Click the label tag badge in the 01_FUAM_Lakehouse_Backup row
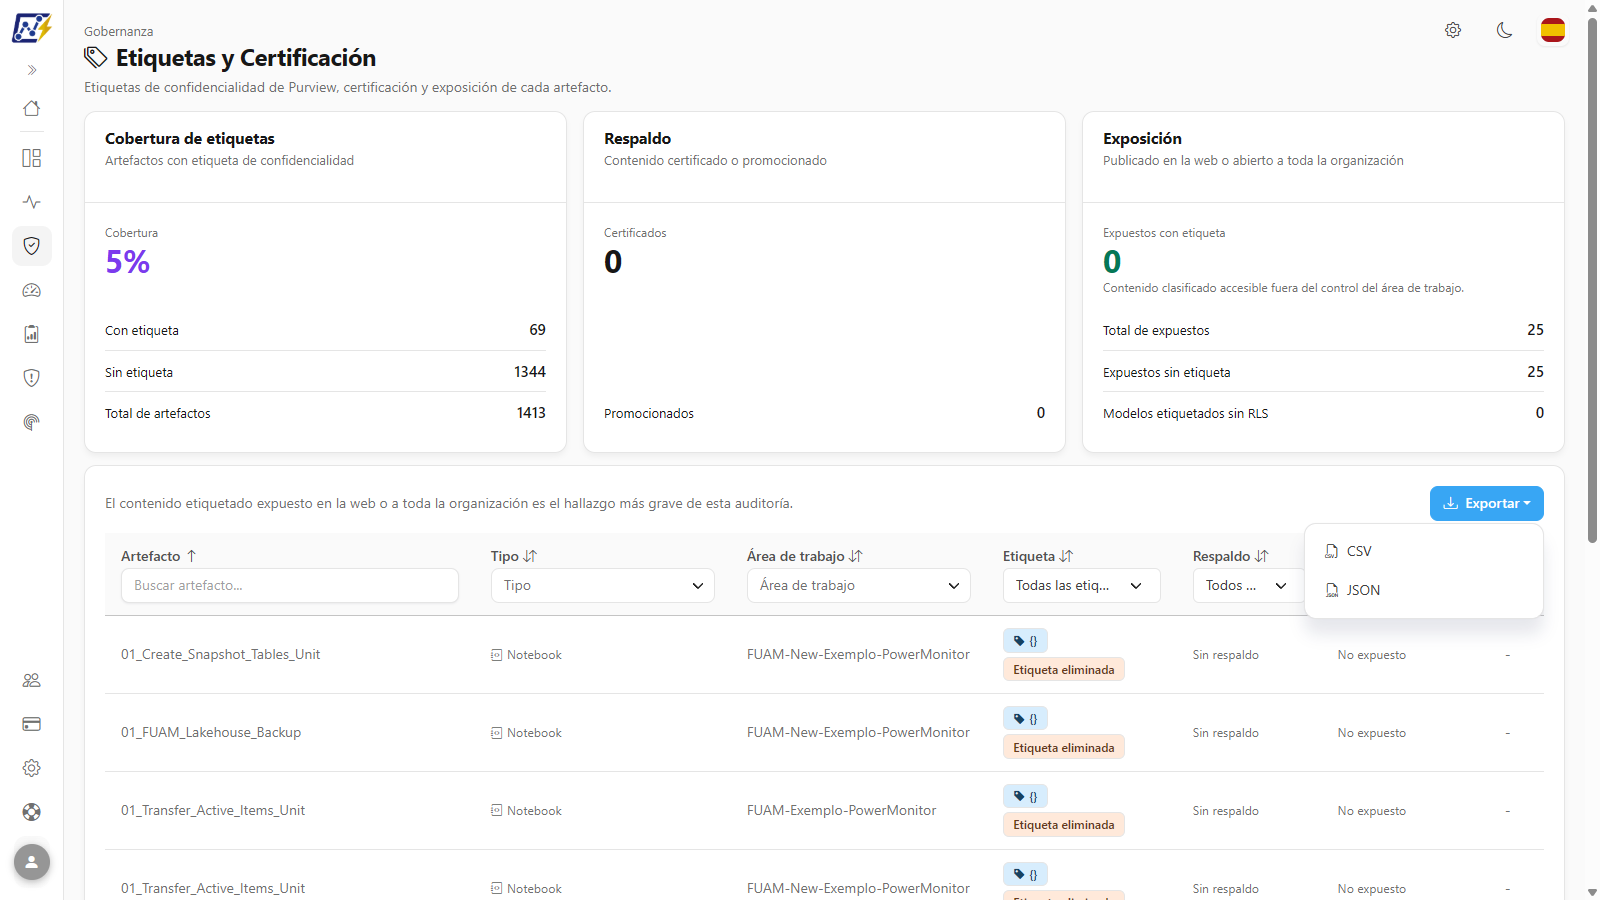The image size is (1600, 900). [1025, 718]
